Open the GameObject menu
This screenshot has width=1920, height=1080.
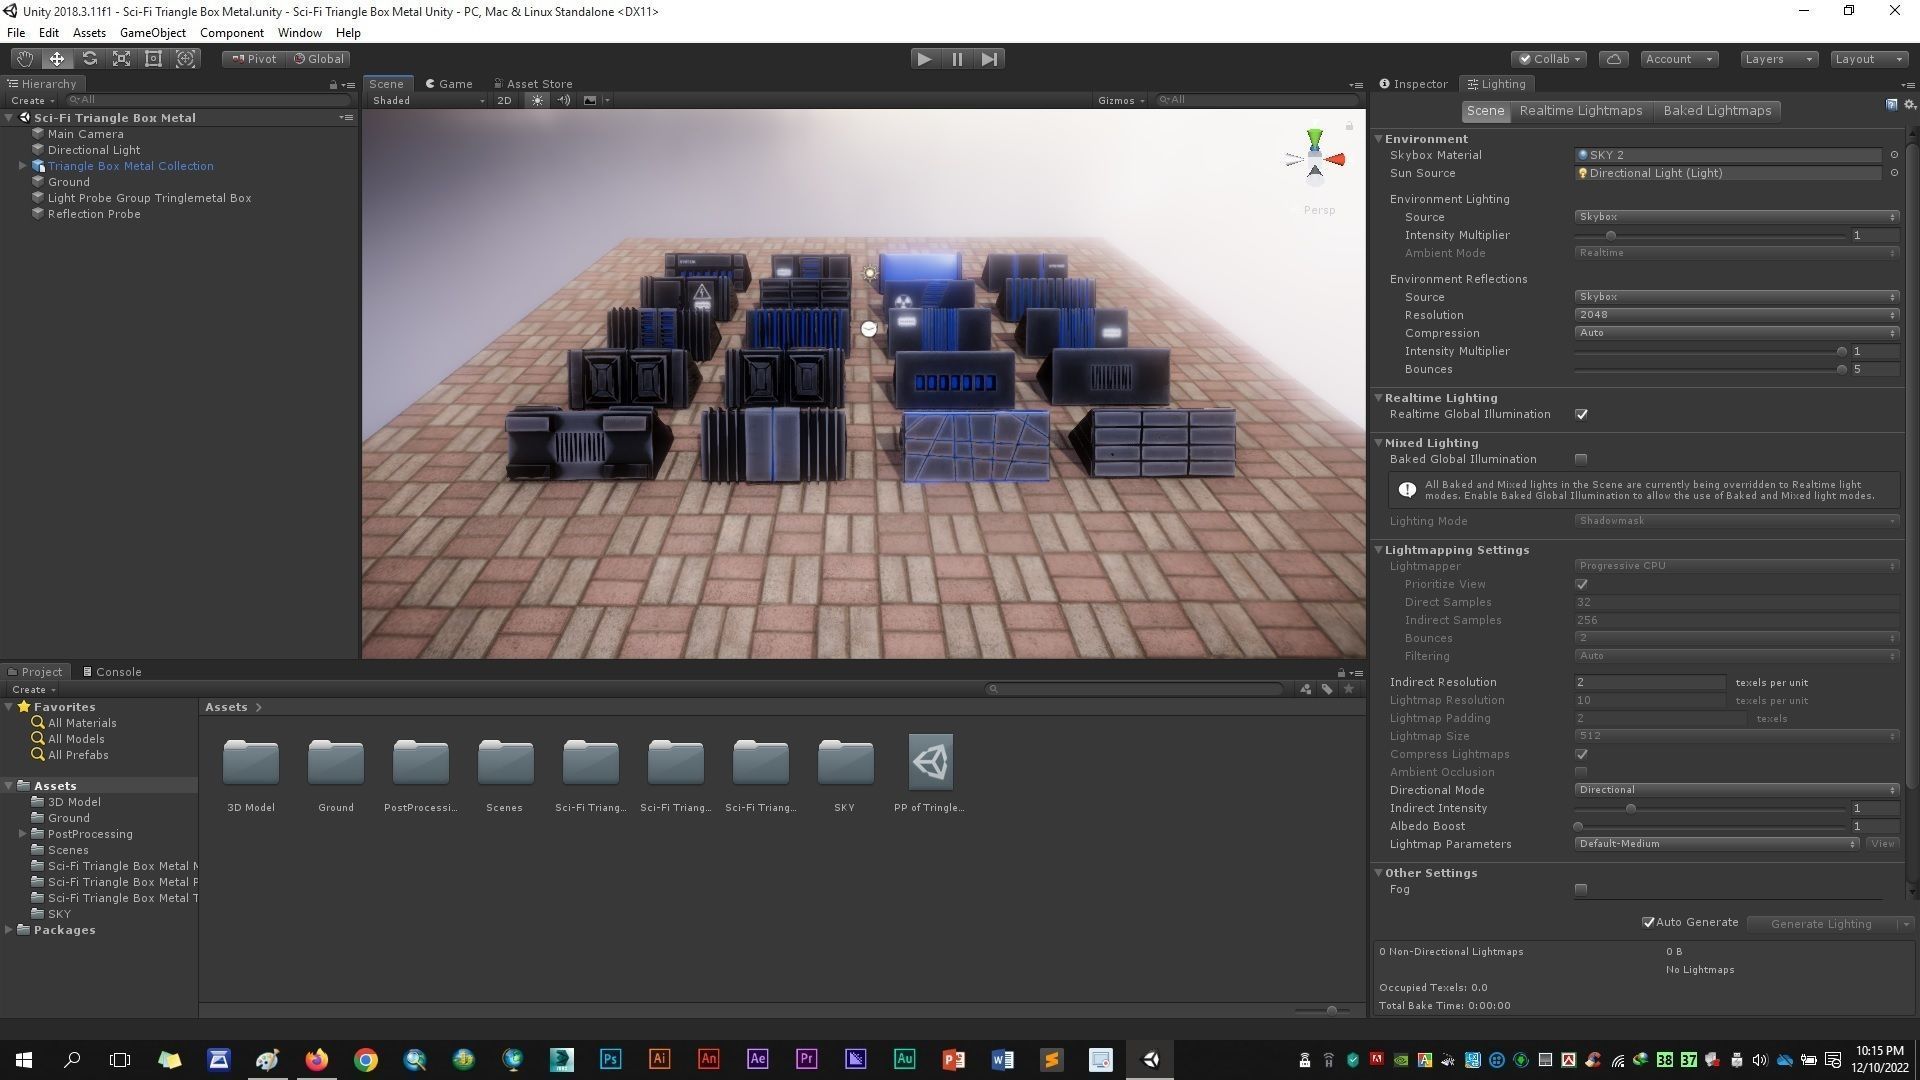(x=152, y=33)
